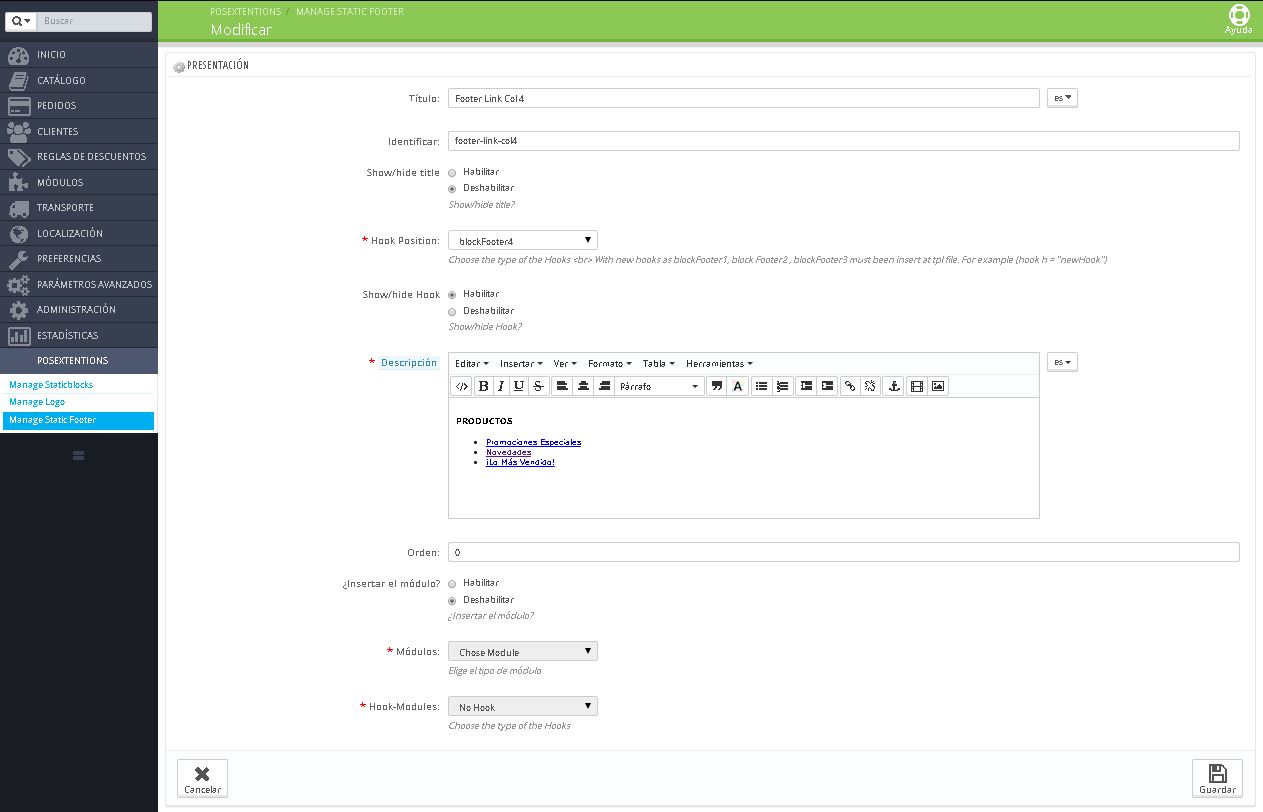Click the Orden input field

coord(844,552)
